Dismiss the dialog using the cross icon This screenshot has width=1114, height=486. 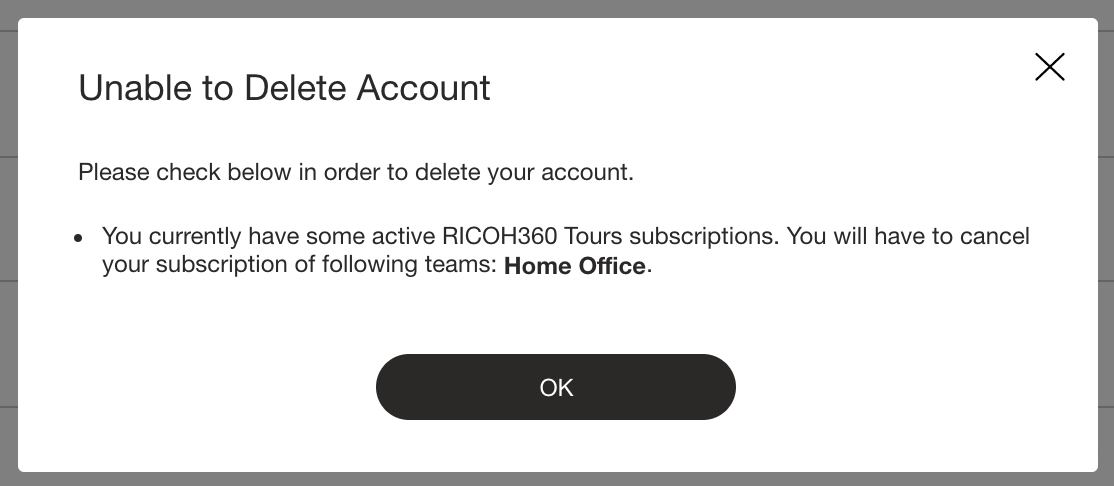(x=1049, y=67)
